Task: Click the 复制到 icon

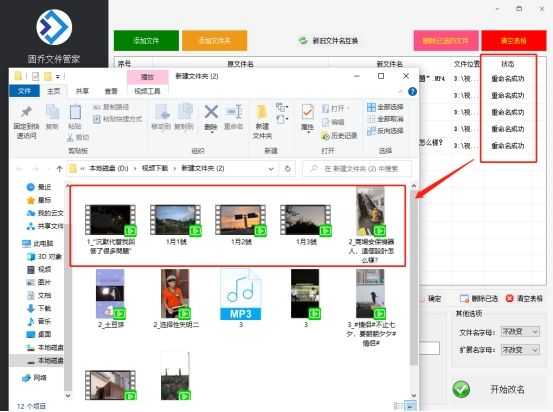Action: click(x=184, y=117)
